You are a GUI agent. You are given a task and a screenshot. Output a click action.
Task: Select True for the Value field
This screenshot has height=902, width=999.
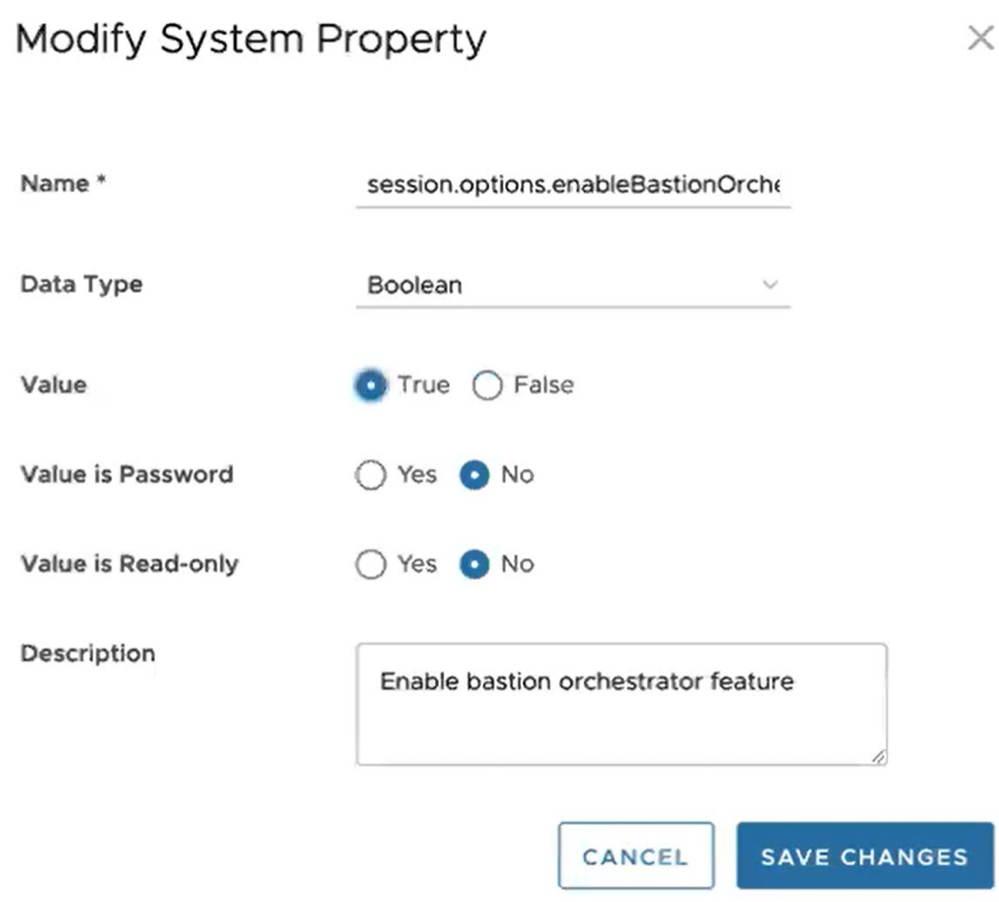[x=369, y=385]
